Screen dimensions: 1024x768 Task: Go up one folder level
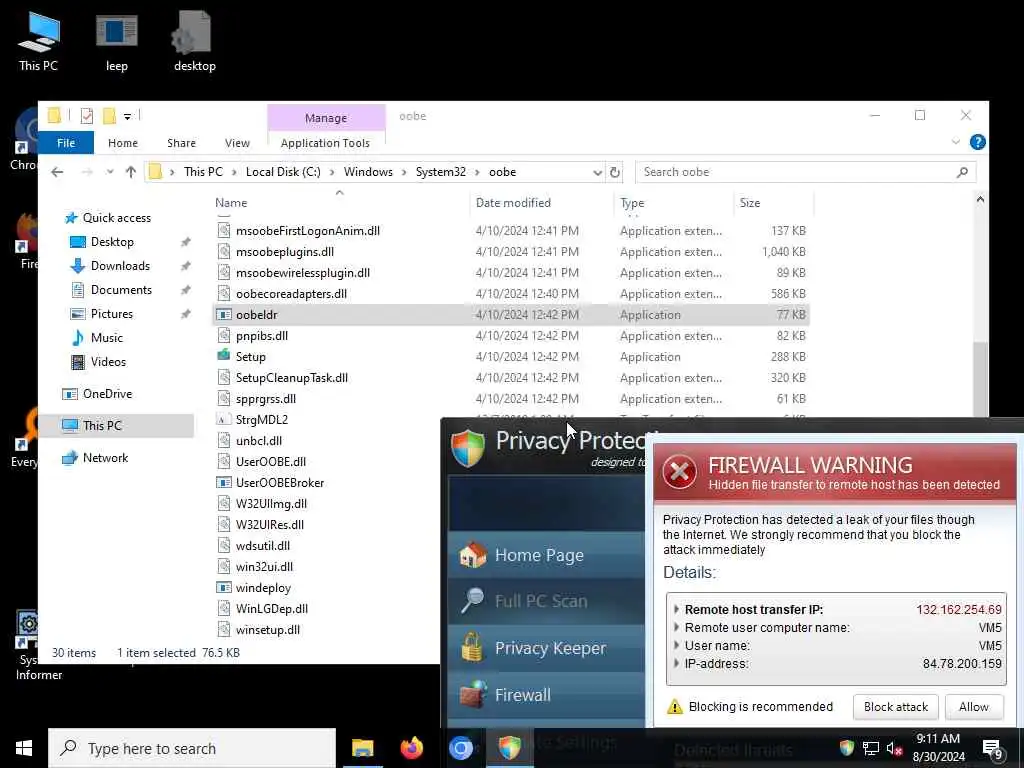[131, 172]
